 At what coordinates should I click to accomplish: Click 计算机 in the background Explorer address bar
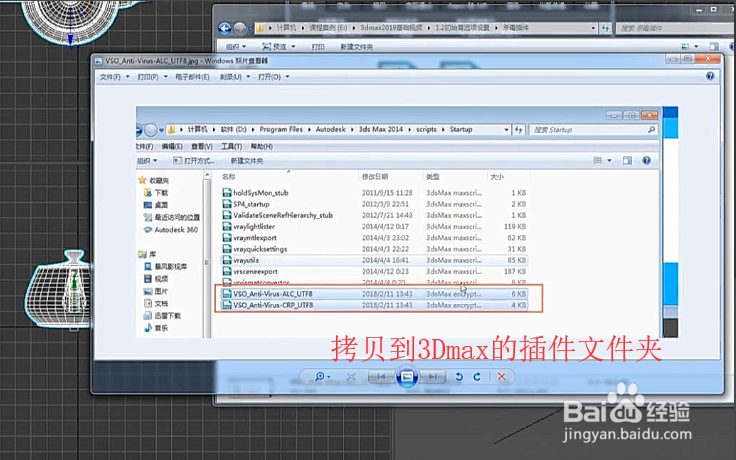(286, 28)
